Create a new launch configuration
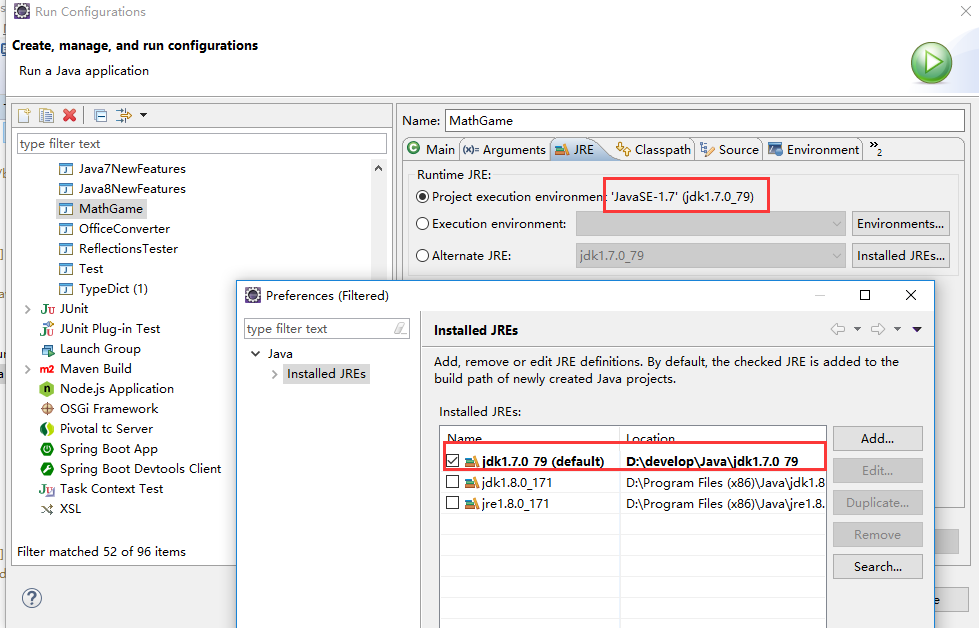This screenshot has height=628, width=979. coord(23,115)
